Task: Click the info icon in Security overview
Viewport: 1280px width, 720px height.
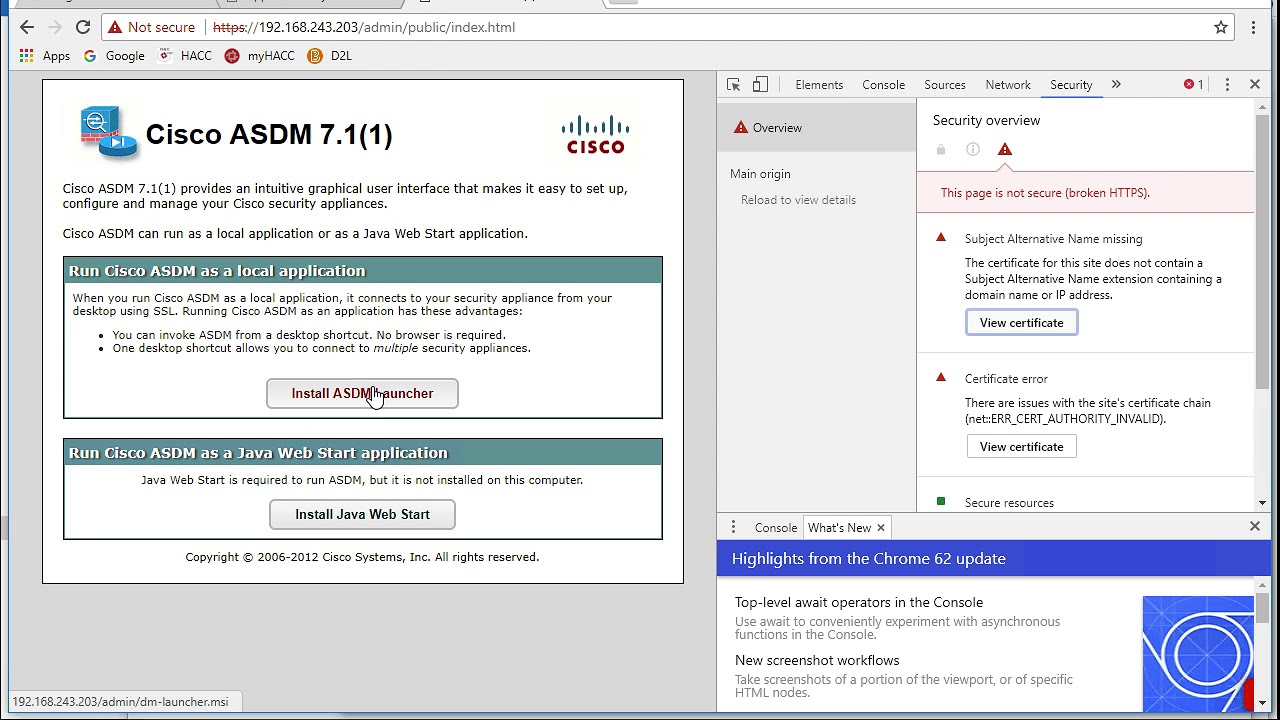Action: 973,150
